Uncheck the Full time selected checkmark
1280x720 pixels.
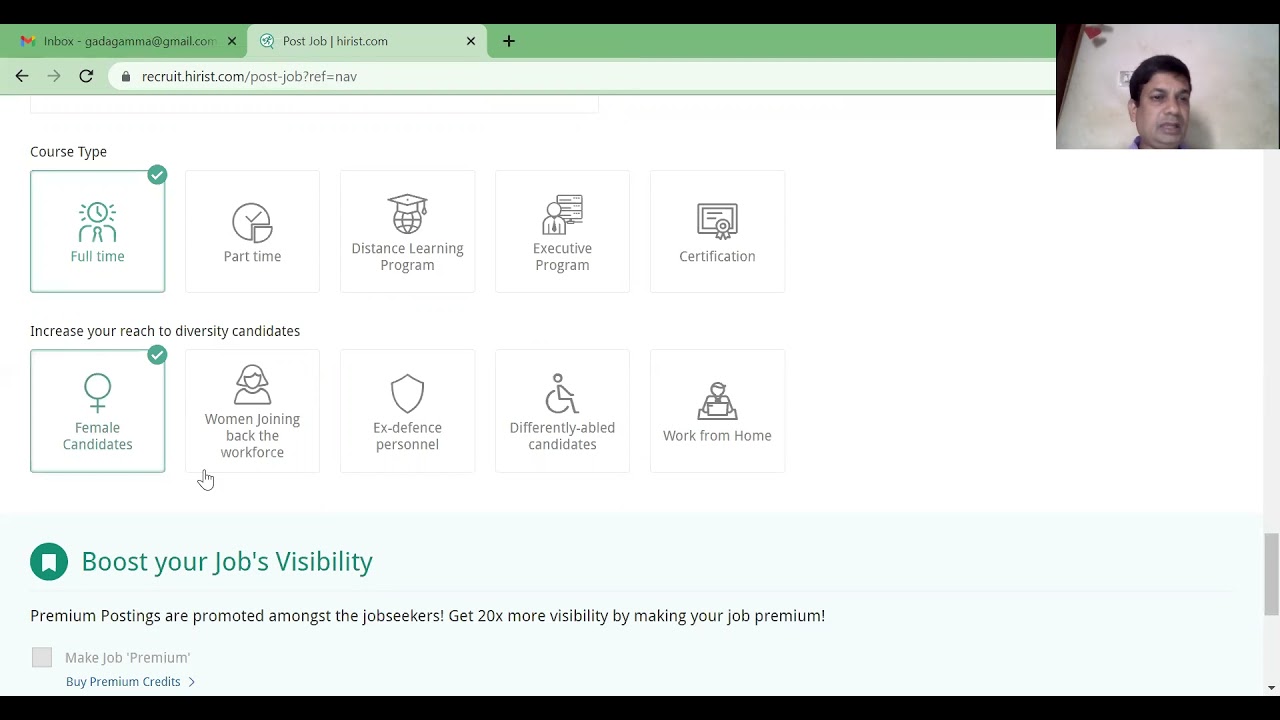point(157,175)
